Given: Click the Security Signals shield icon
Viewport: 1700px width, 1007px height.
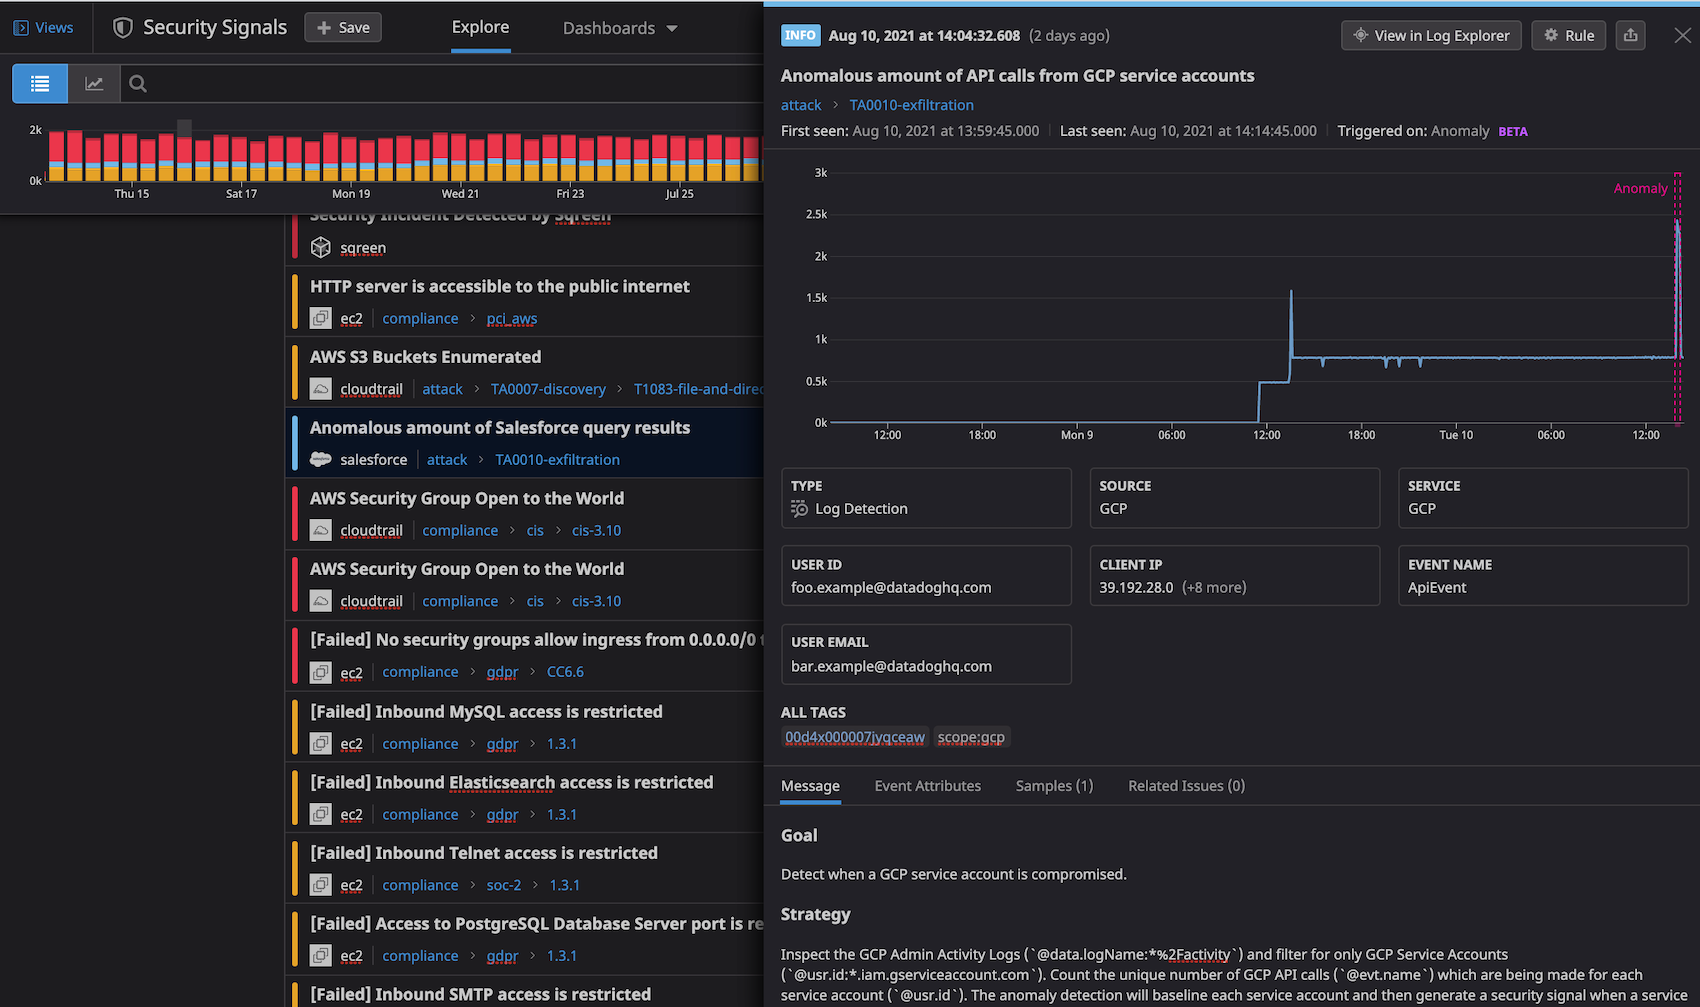Looking at the screenshot, I should (122, 27).
